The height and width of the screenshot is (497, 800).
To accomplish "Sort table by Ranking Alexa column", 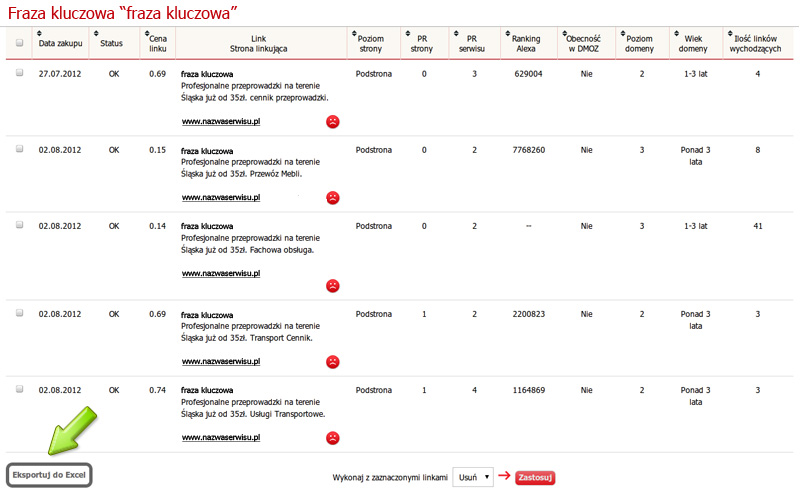I will tap(526, 43).
